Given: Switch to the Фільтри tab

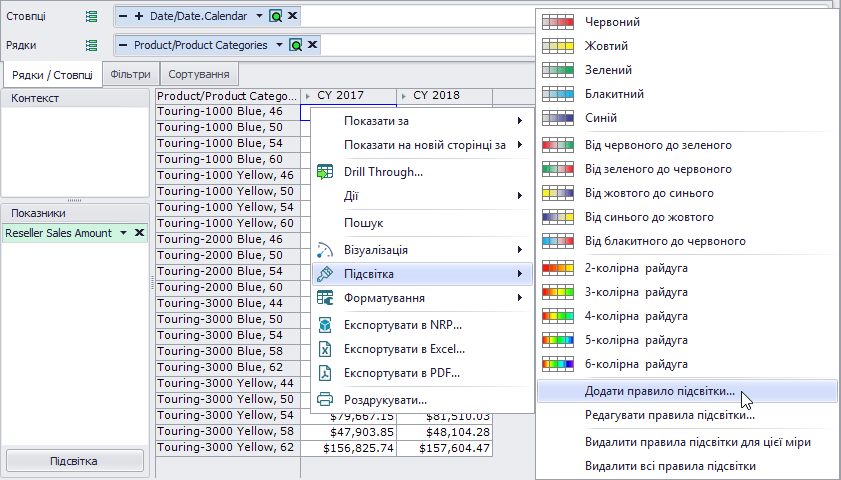Looking at the screenshot, I should (130, 74).
